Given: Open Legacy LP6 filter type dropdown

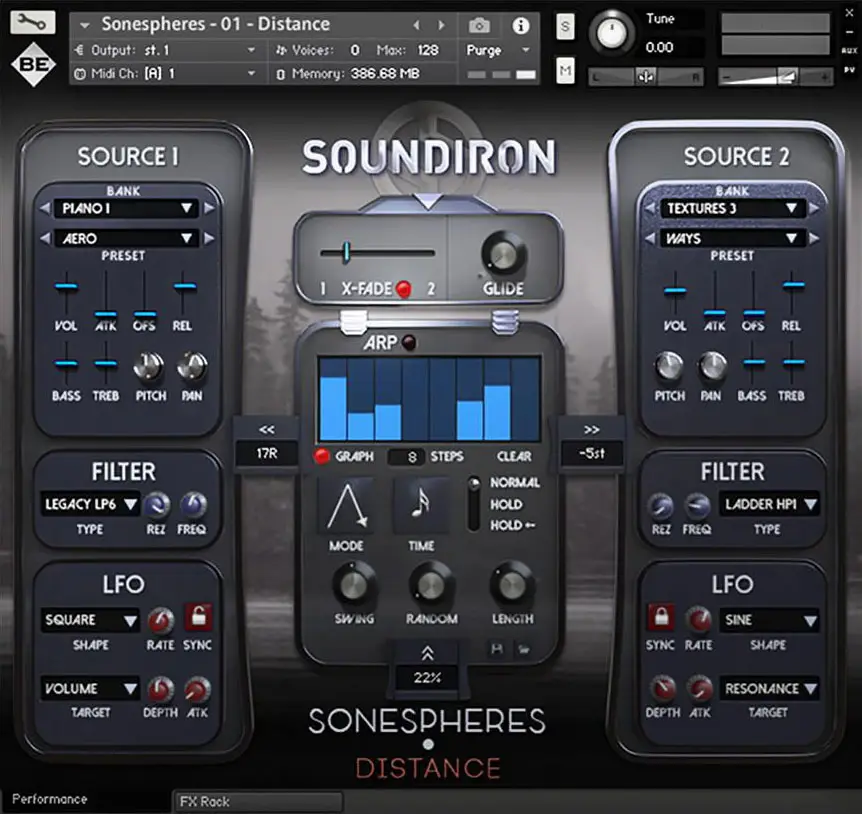Looking at the screenshot, I should coord(90,504).
